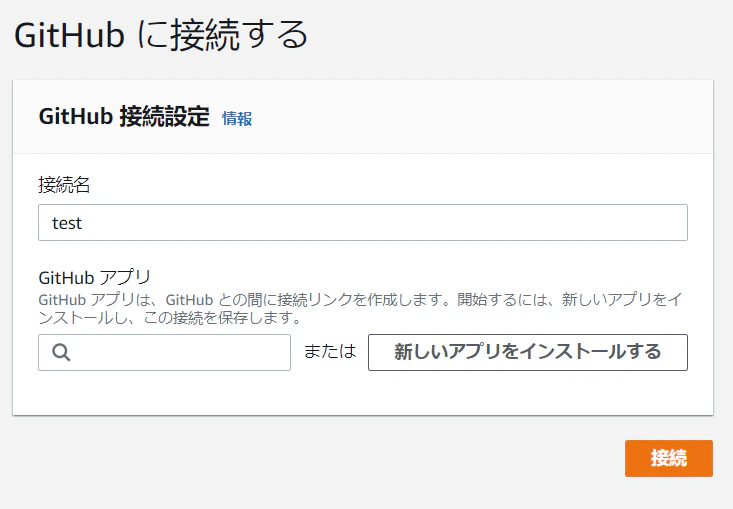Click the GitHub 接続設定 panel heading
Viewport: 733px width, 509px height.
[124, 117]
